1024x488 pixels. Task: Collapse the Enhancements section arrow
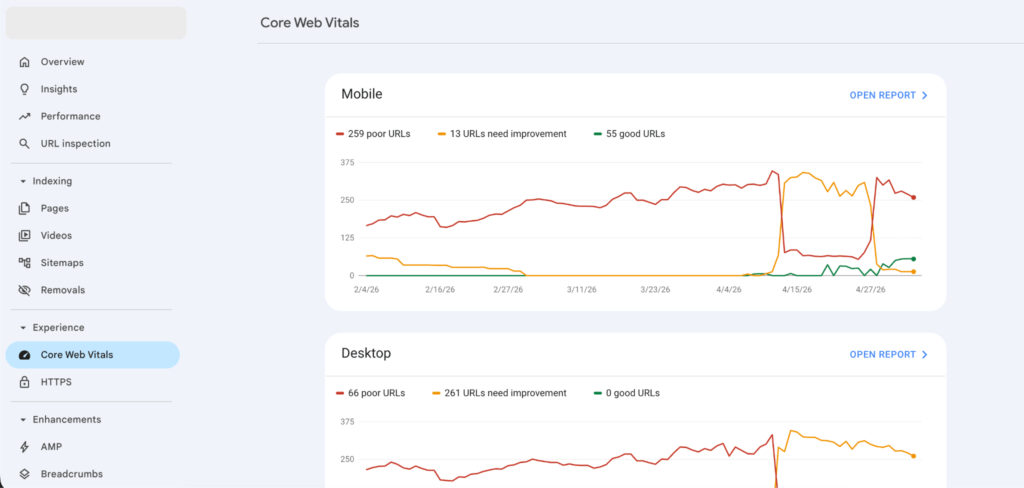point(24,420)
